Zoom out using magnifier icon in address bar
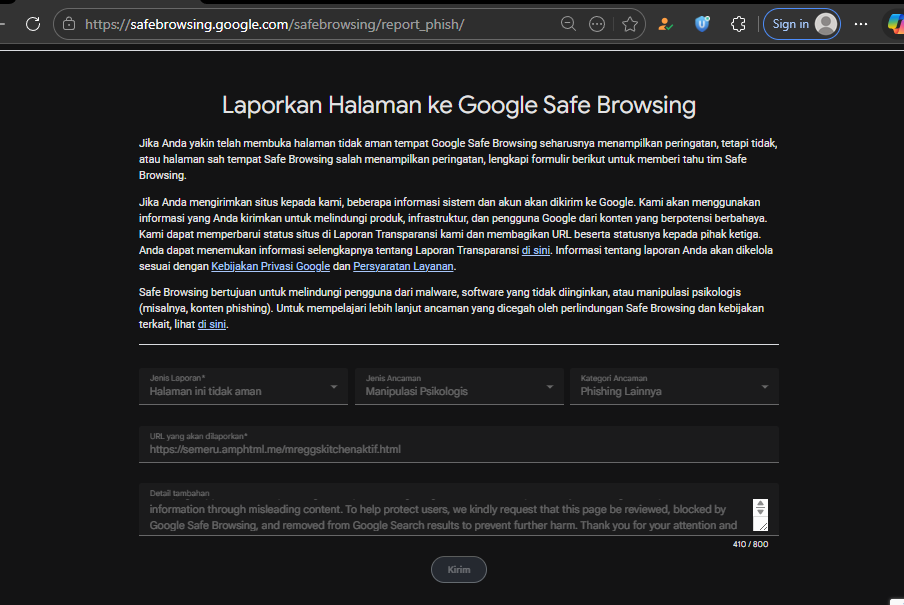Image resolution: width=904 pixels, height=605 pixels. click(x=568, y=24)
